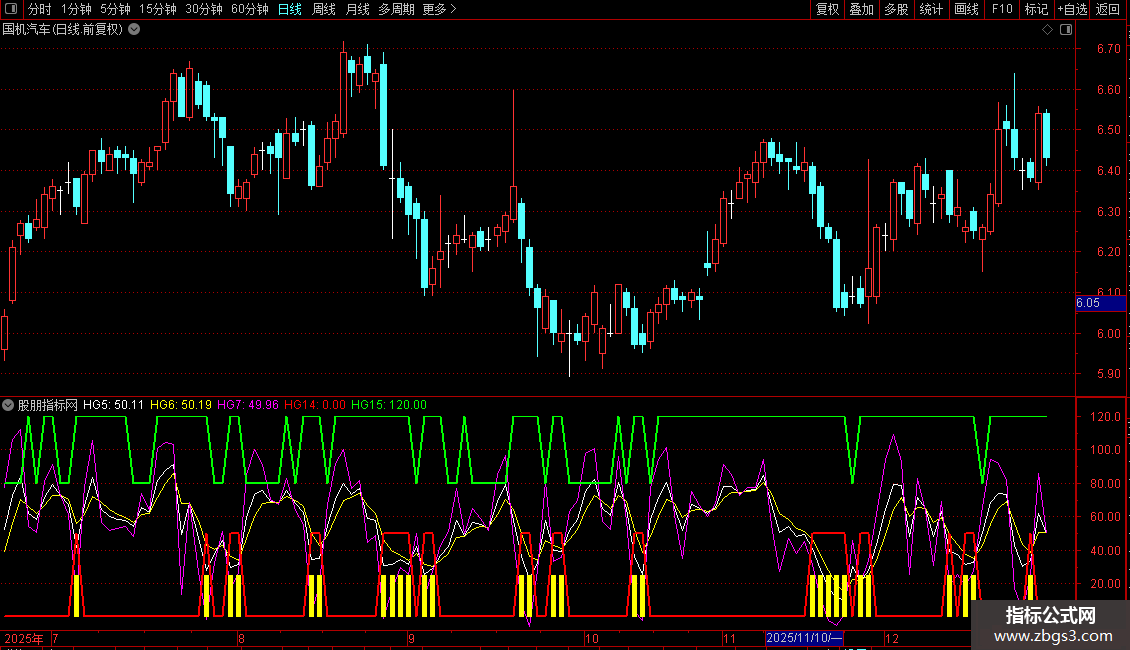Switch to 周线 weekly chart
Image resolution: width=1130 pixels, height=650 pixels.
pos(324,9)
